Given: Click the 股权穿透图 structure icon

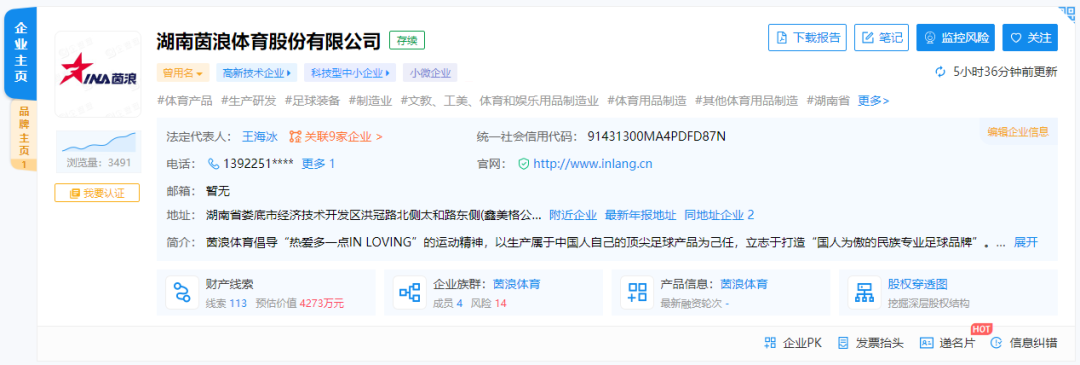Looking at the screenshot, I should click(864, 292).
